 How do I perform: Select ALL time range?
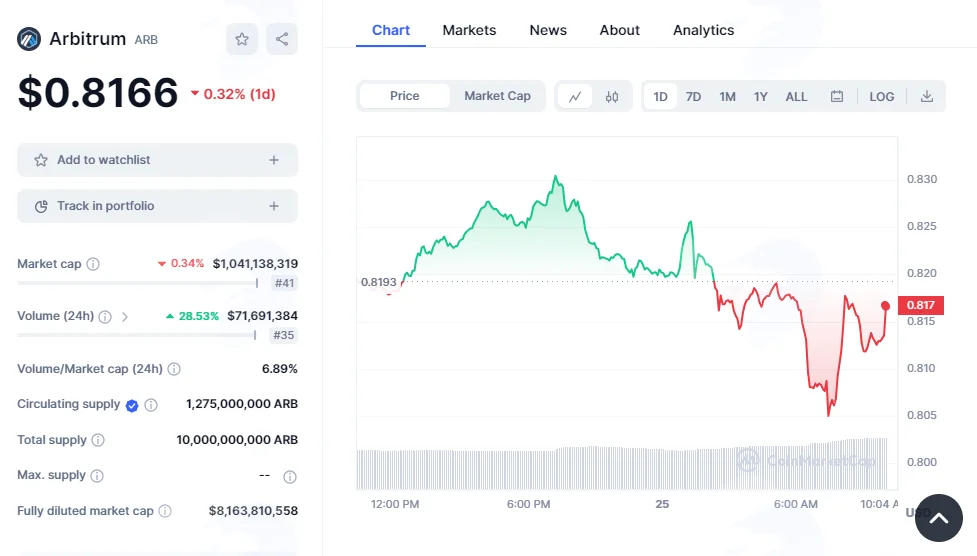(x=796, y=97)
